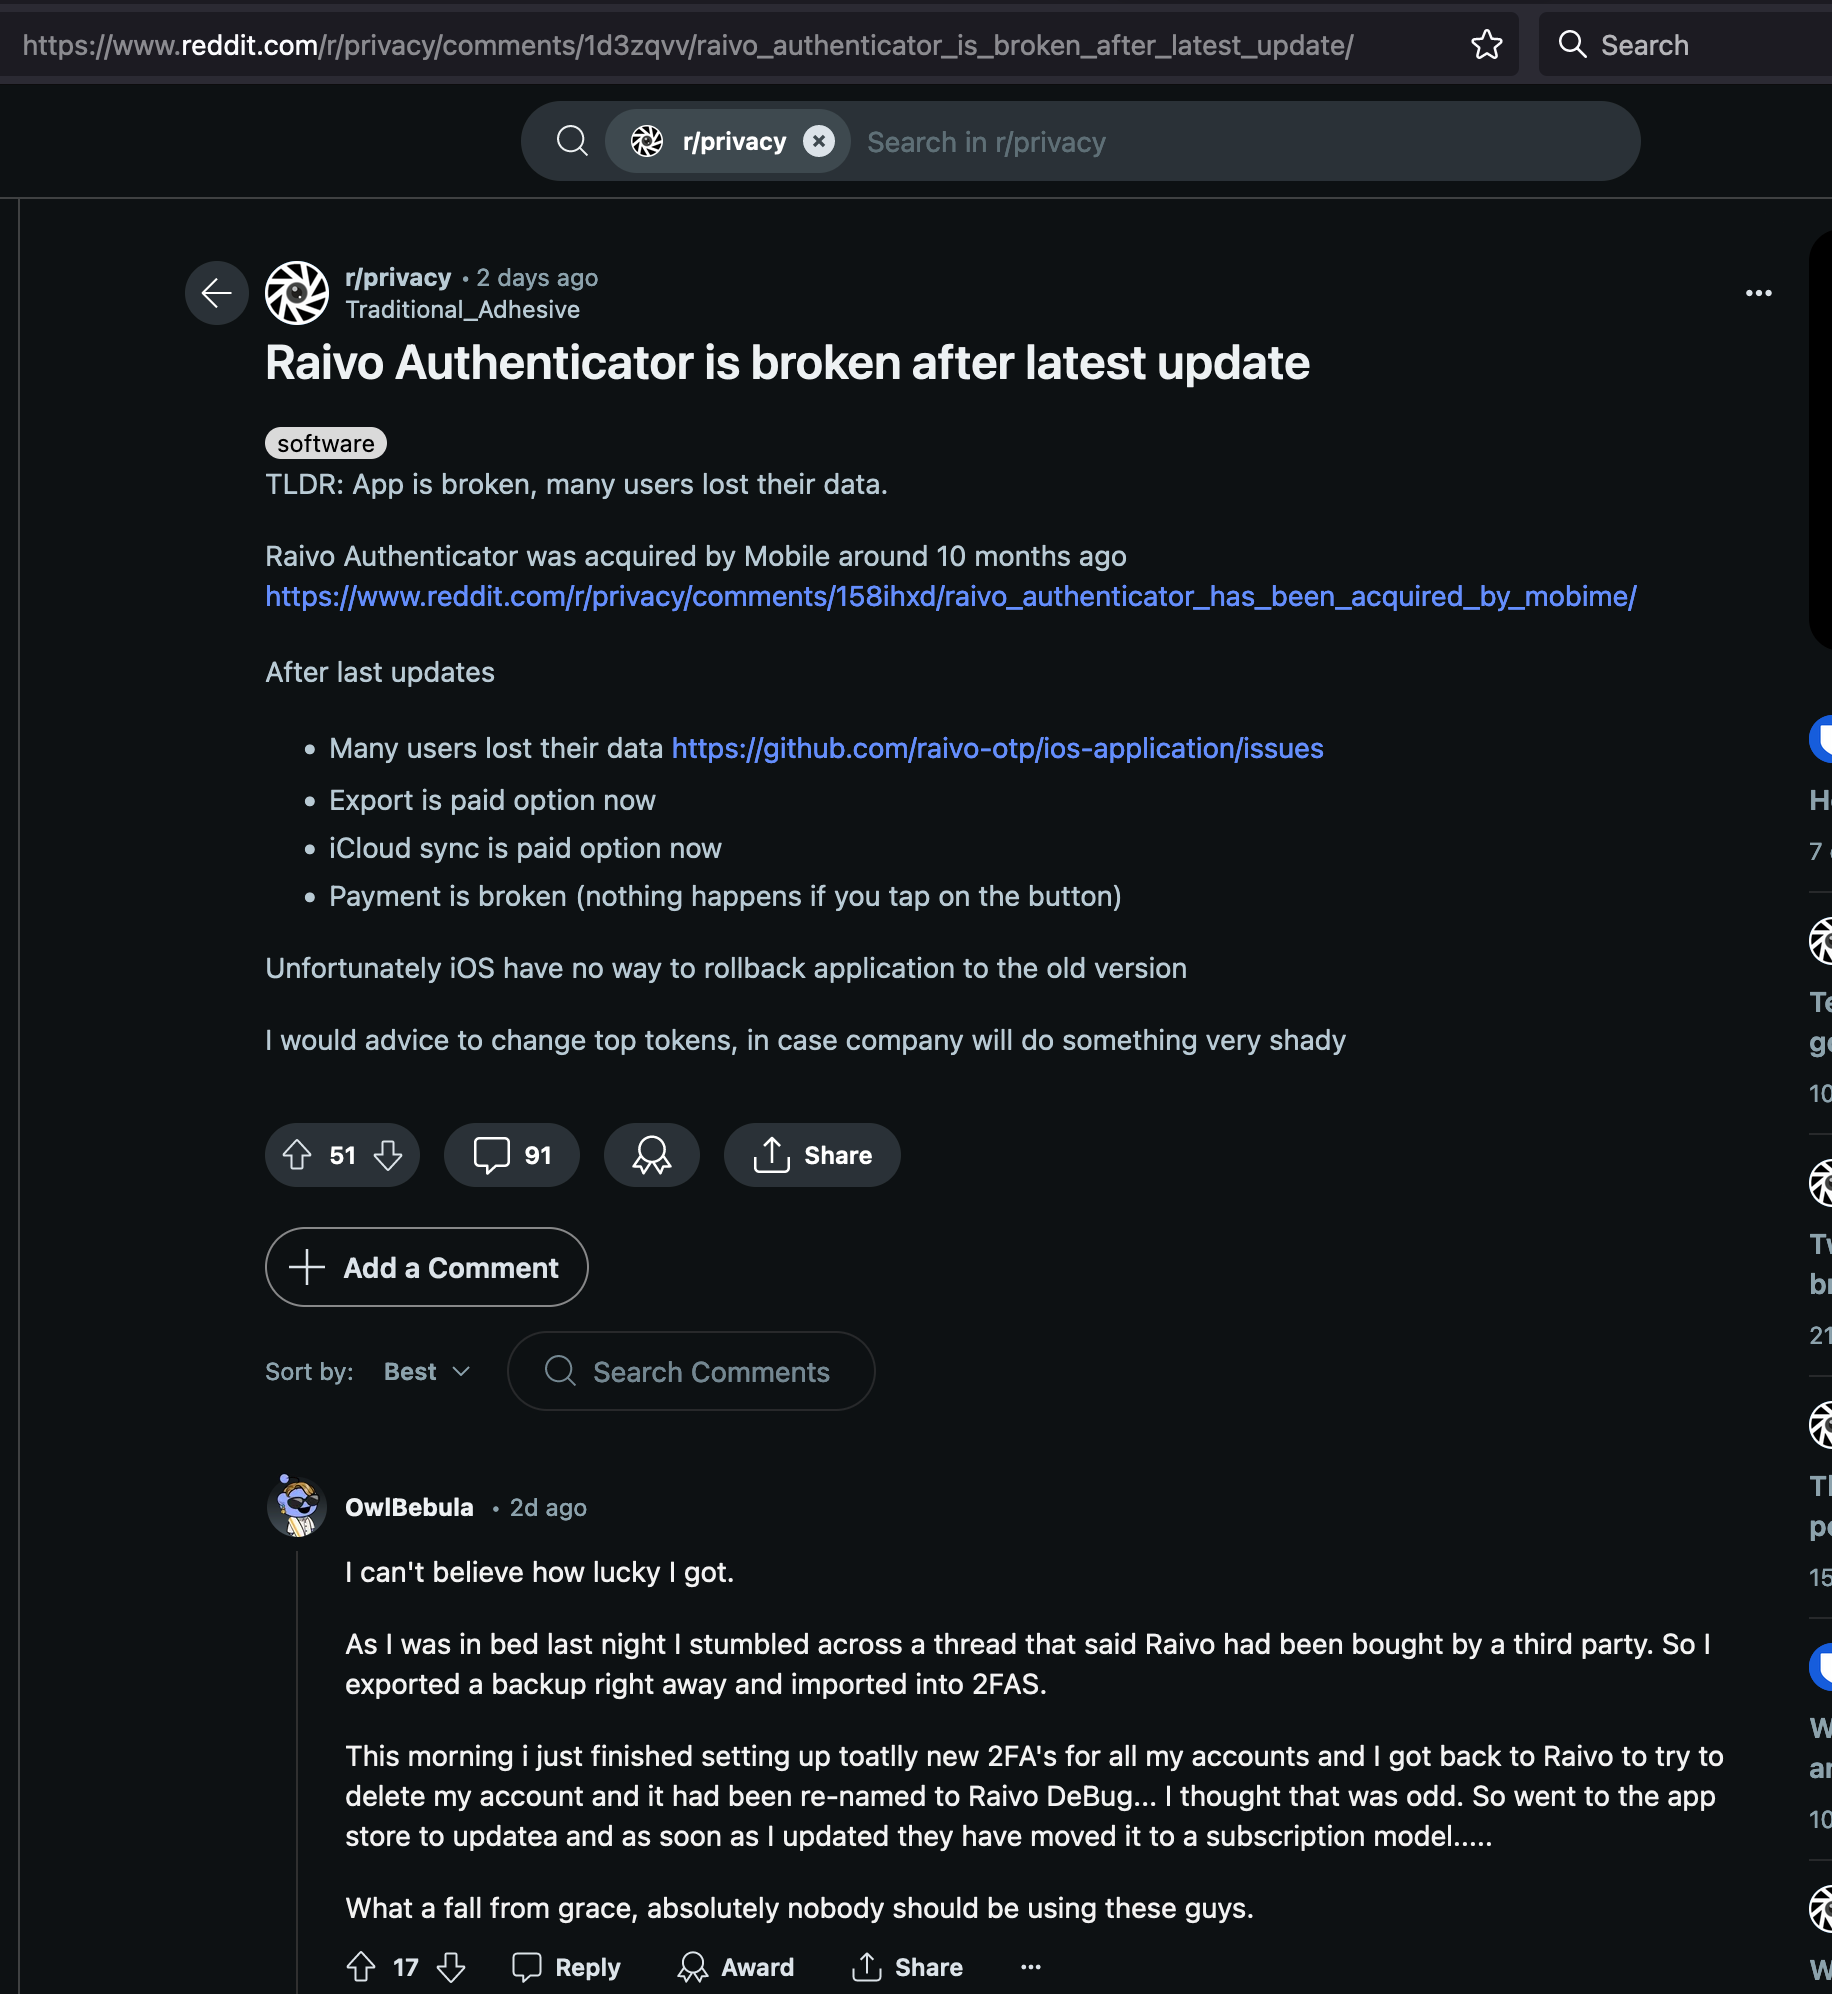Collapse OwlBebula's comment thread line
This screenshot has width=1832, height=1994.
click(x=297, y=1750)
